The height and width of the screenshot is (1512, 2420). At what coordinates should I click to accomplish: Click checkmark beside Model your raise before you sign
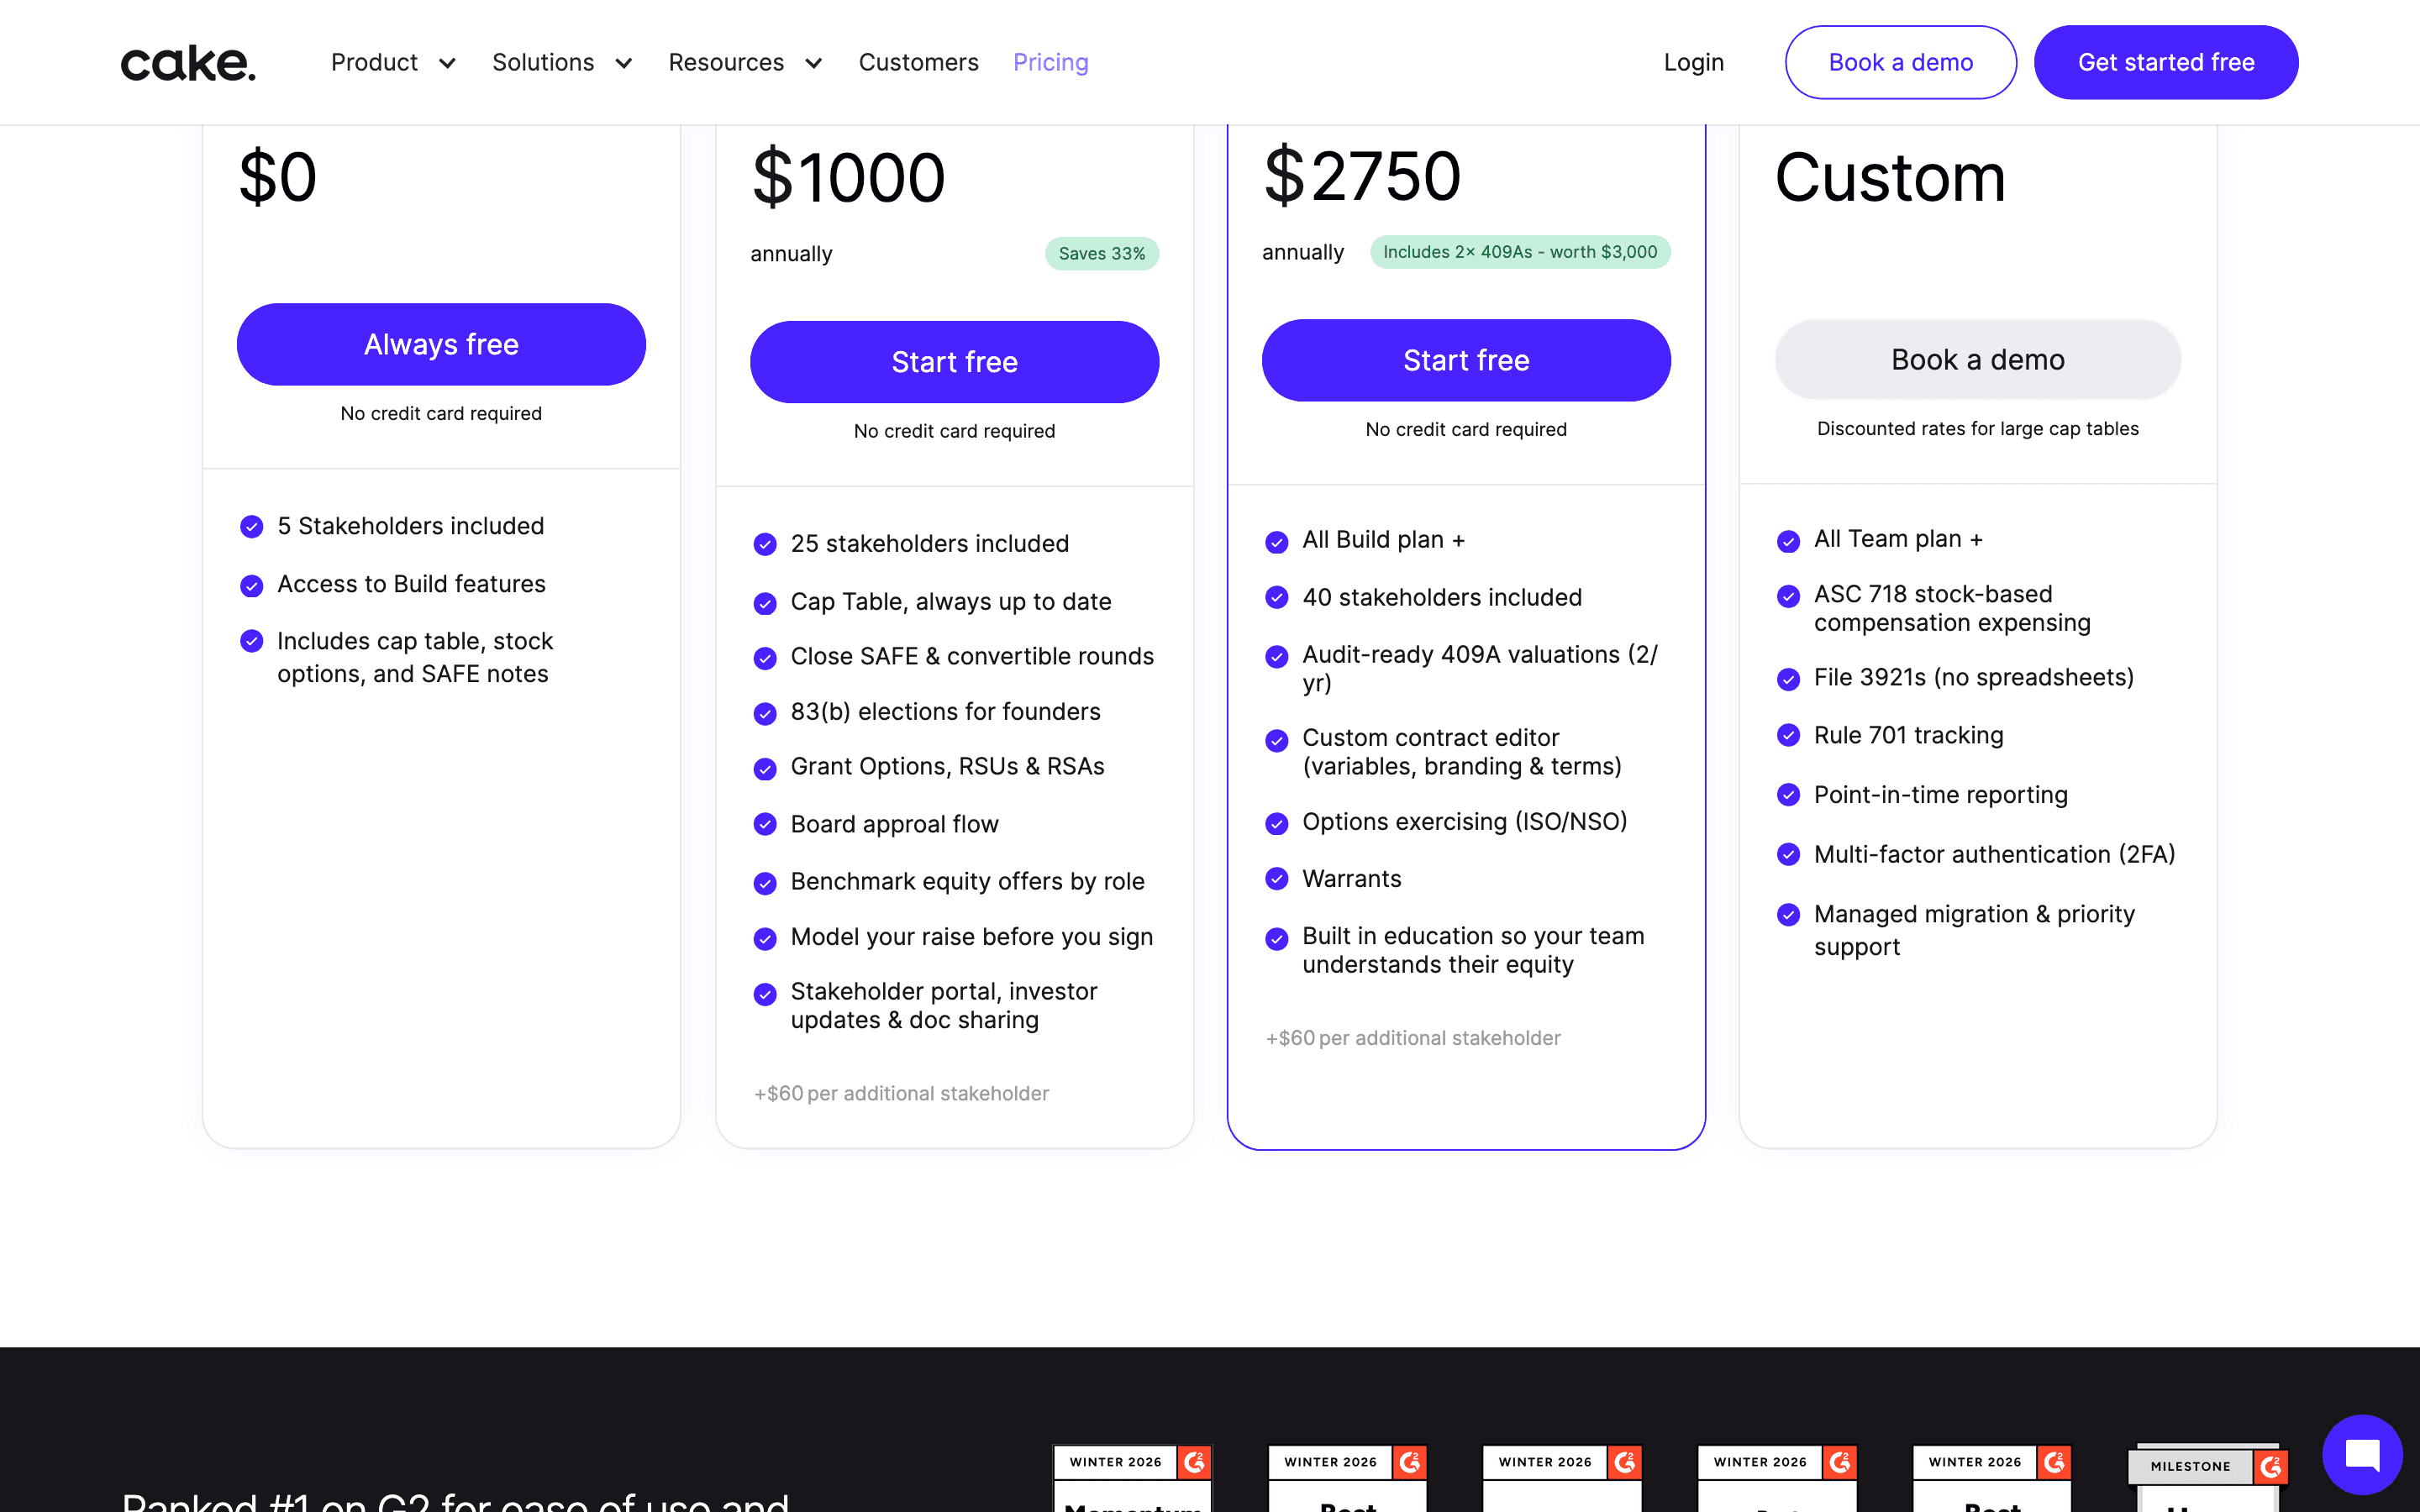(765, 938)
